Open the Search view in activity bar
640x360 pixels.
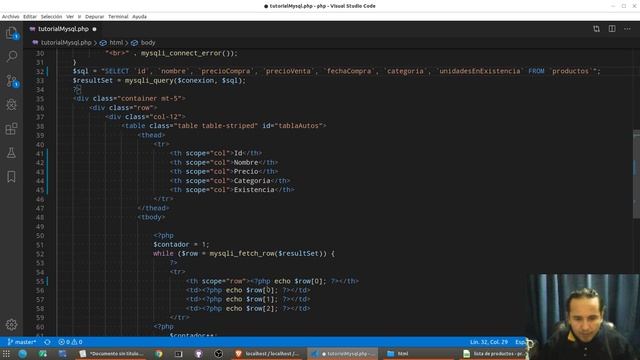(11, 56)
